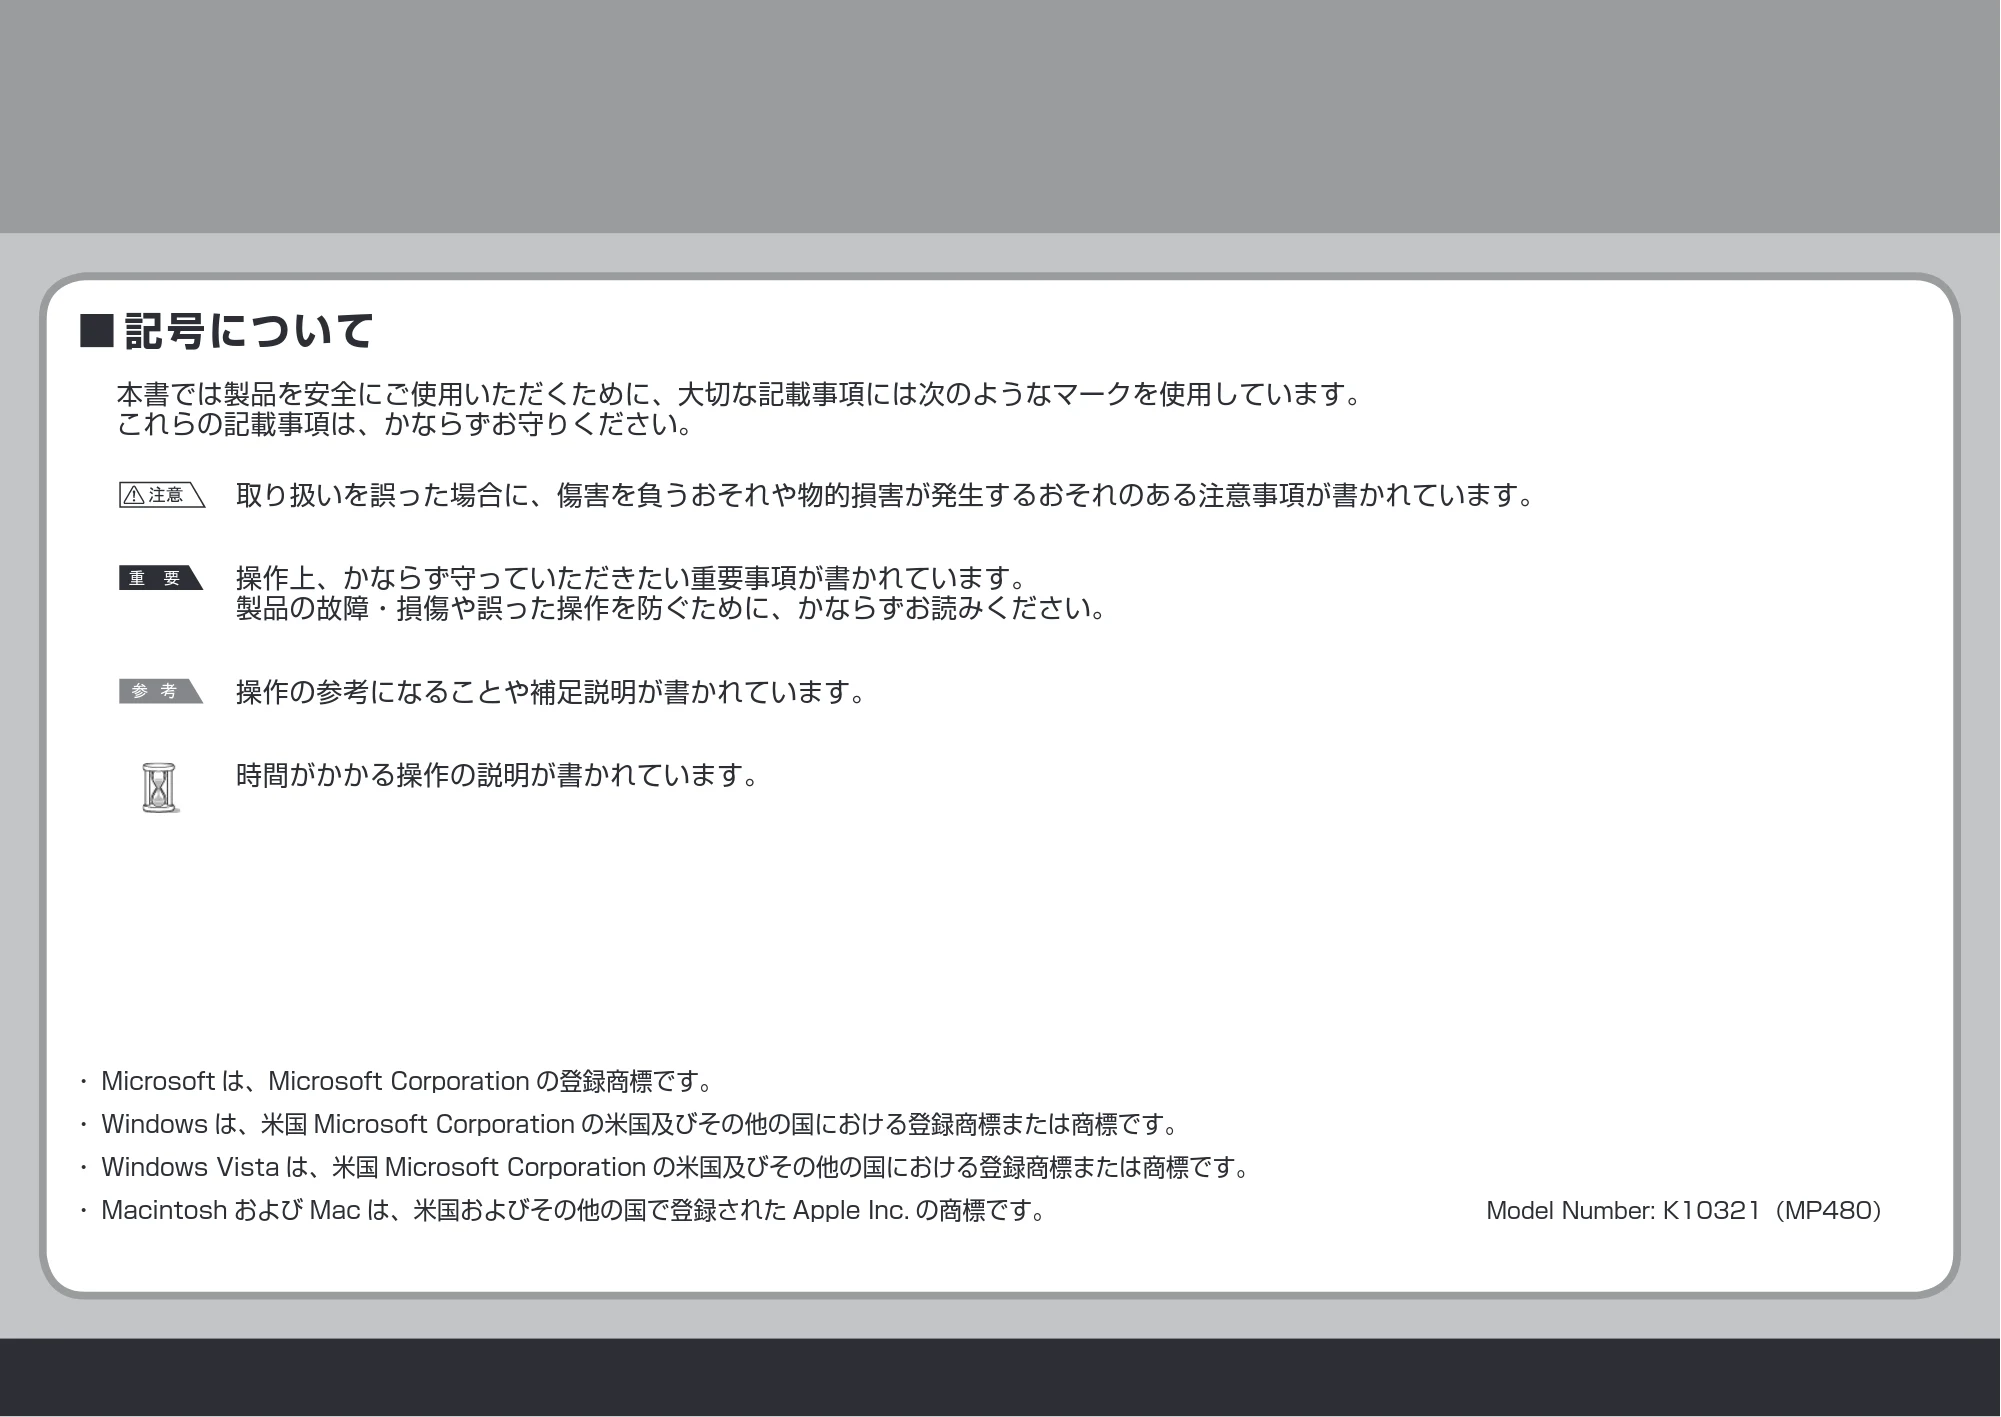Screen dimensions: 2001x1417
Task: Select the line starting 製品の故障・損傷や誤った操作
Action: [671, 608]
